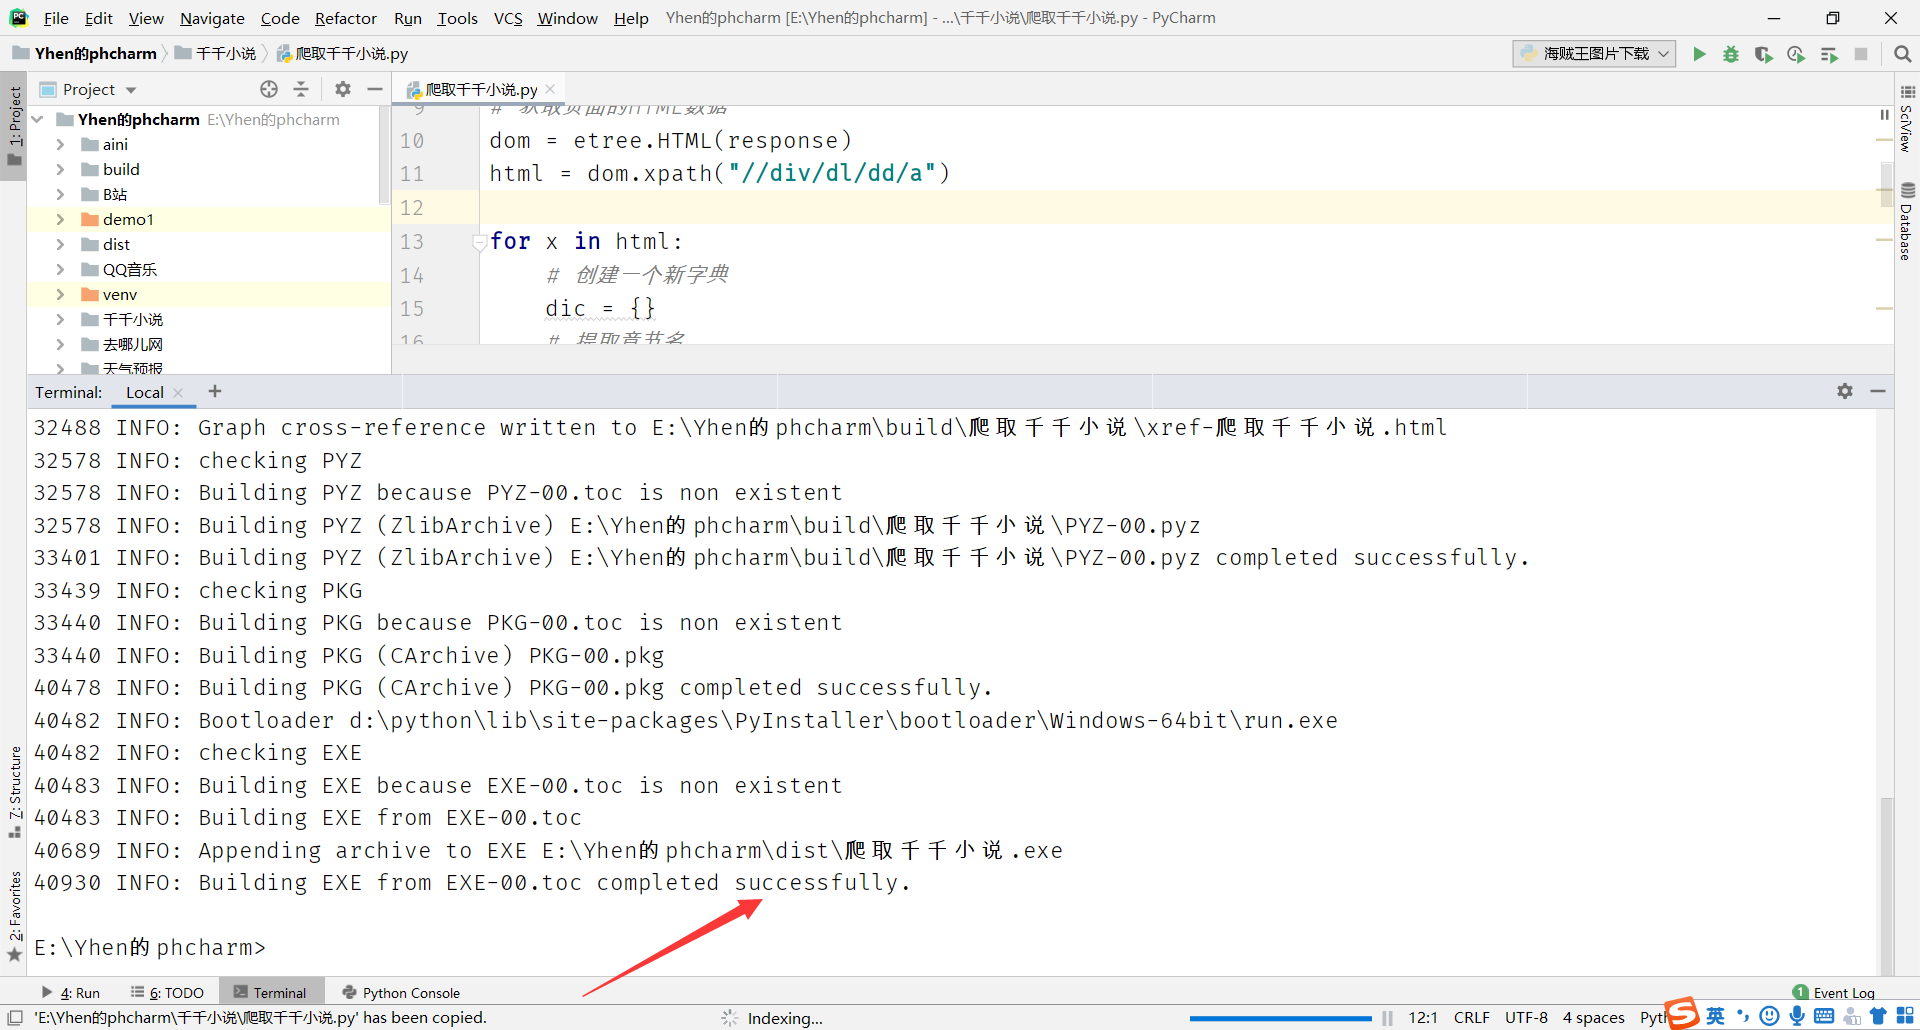Pause indexing with the pause button
The width and height of the screenshot is (1920, 1030).
[x=1387, y=1018]
